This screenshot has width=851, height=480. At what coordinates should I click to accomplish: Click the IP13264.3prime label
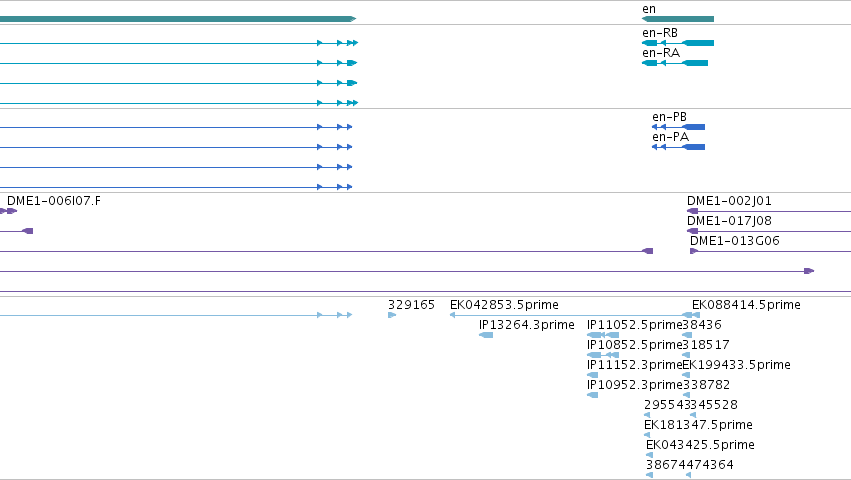526,325
